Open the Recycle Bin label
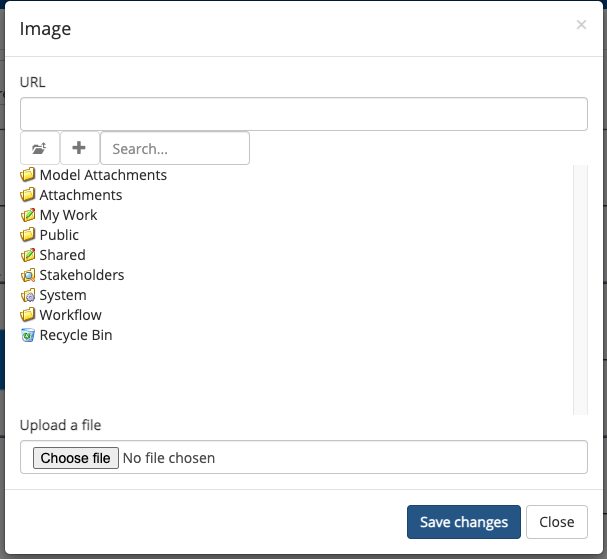 76,335
